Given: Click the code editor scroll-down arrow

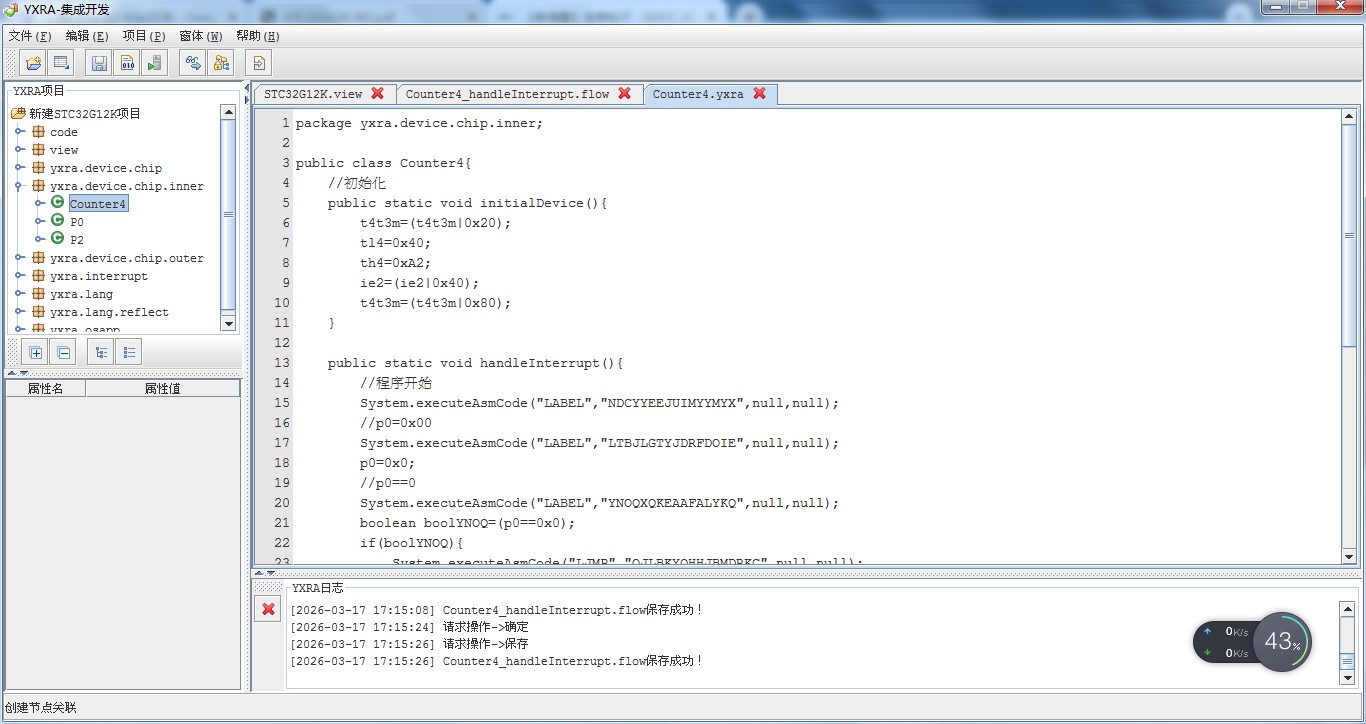Looking at the screenshot, I should [1349, 557].
